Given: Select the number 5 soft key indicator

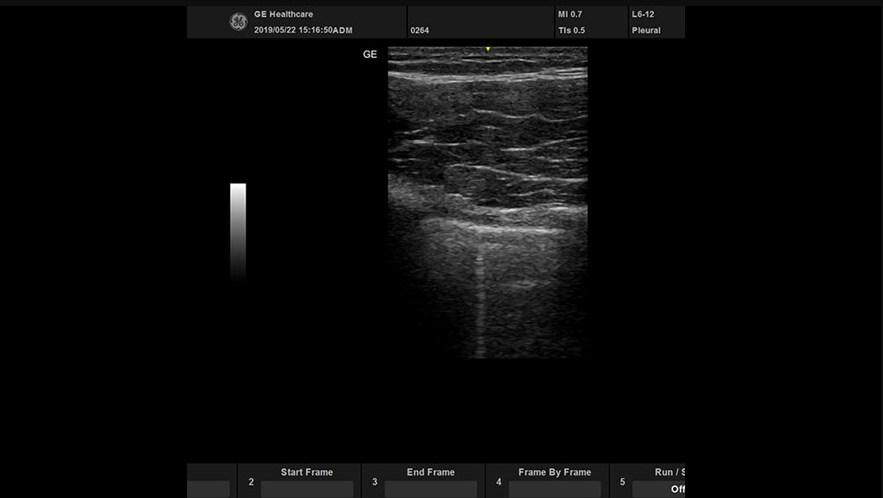Looking at the screenshot, I should click(622, 482).
